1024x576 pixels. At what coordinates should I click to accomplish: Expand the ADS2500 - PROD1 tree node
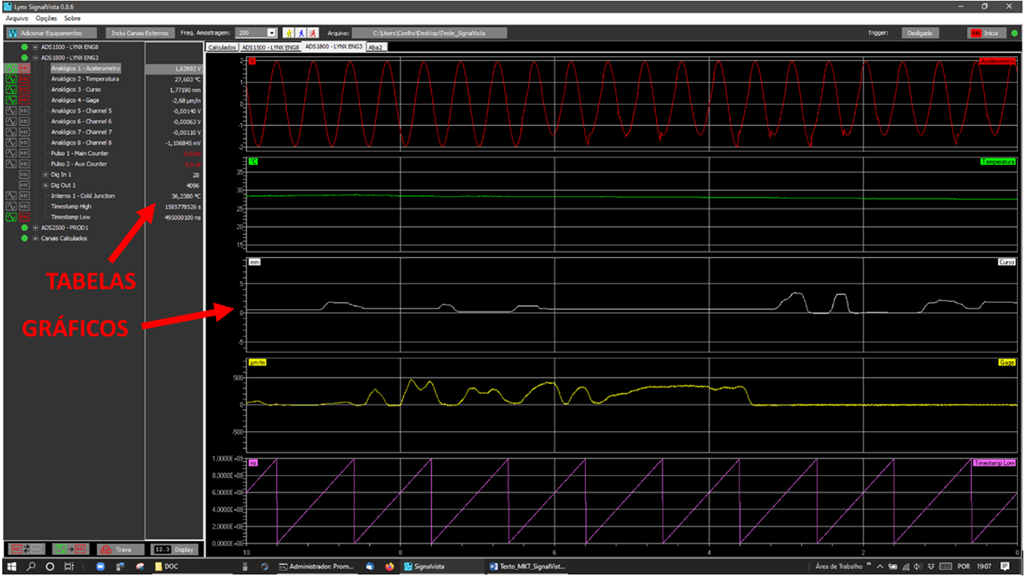click(35, 228)
